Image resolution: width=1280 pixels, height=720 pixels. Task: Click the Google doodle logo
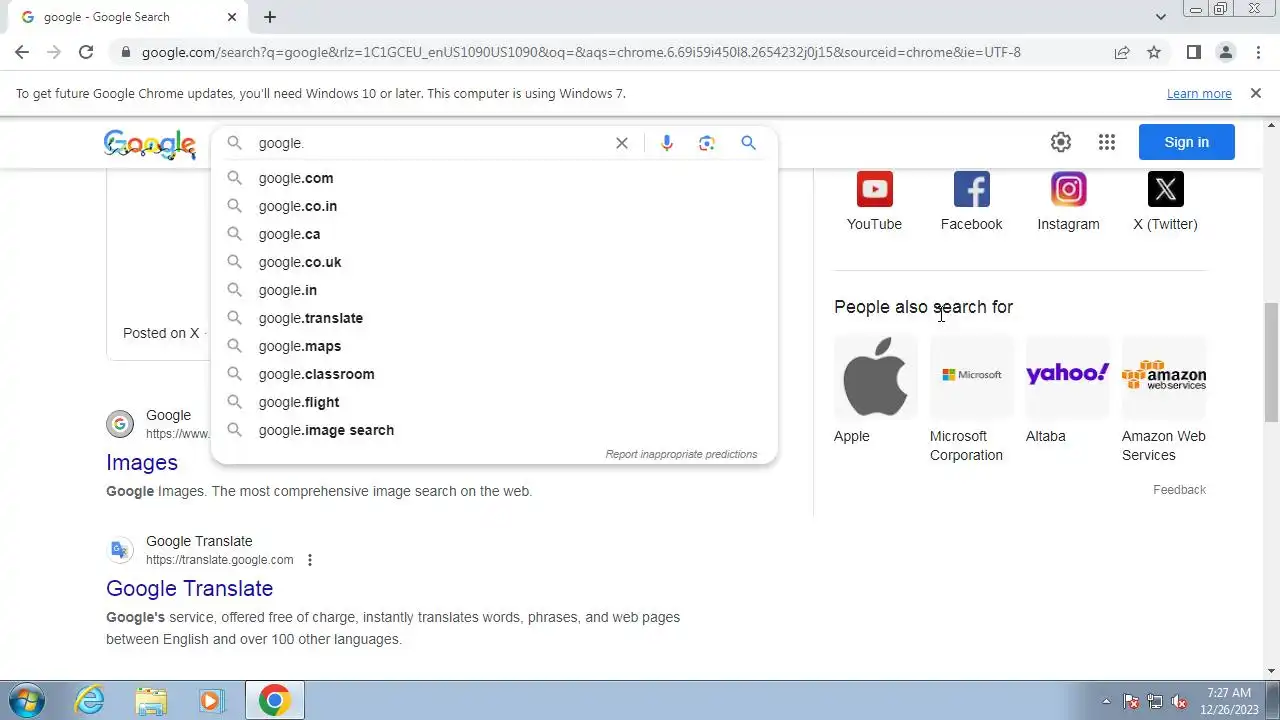pyautogui.click(x=150, y=144)
